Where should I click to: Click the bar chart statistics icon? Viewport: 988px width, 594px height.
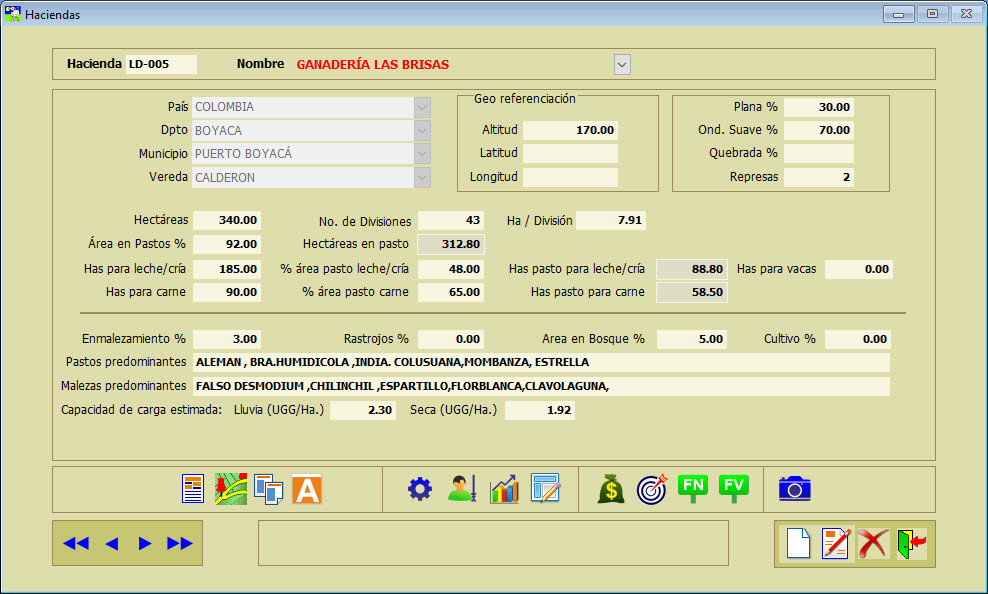point(504,488)
